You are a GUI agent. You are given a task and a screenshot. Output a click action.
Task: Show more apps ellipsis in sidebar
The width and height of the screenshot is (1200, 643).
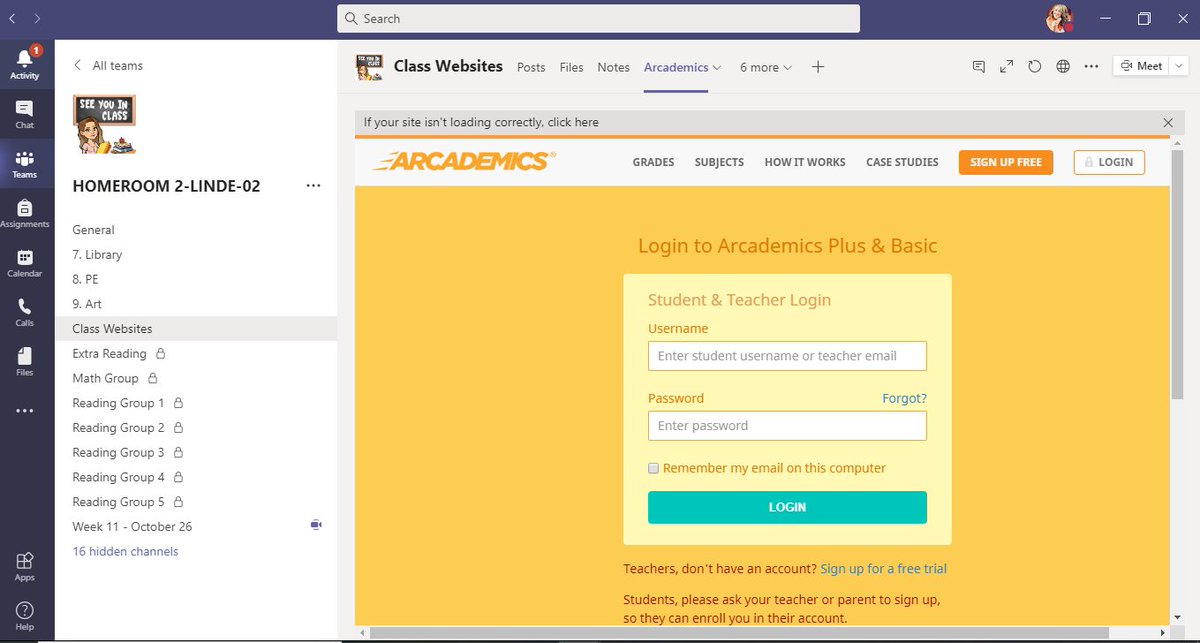25,410
